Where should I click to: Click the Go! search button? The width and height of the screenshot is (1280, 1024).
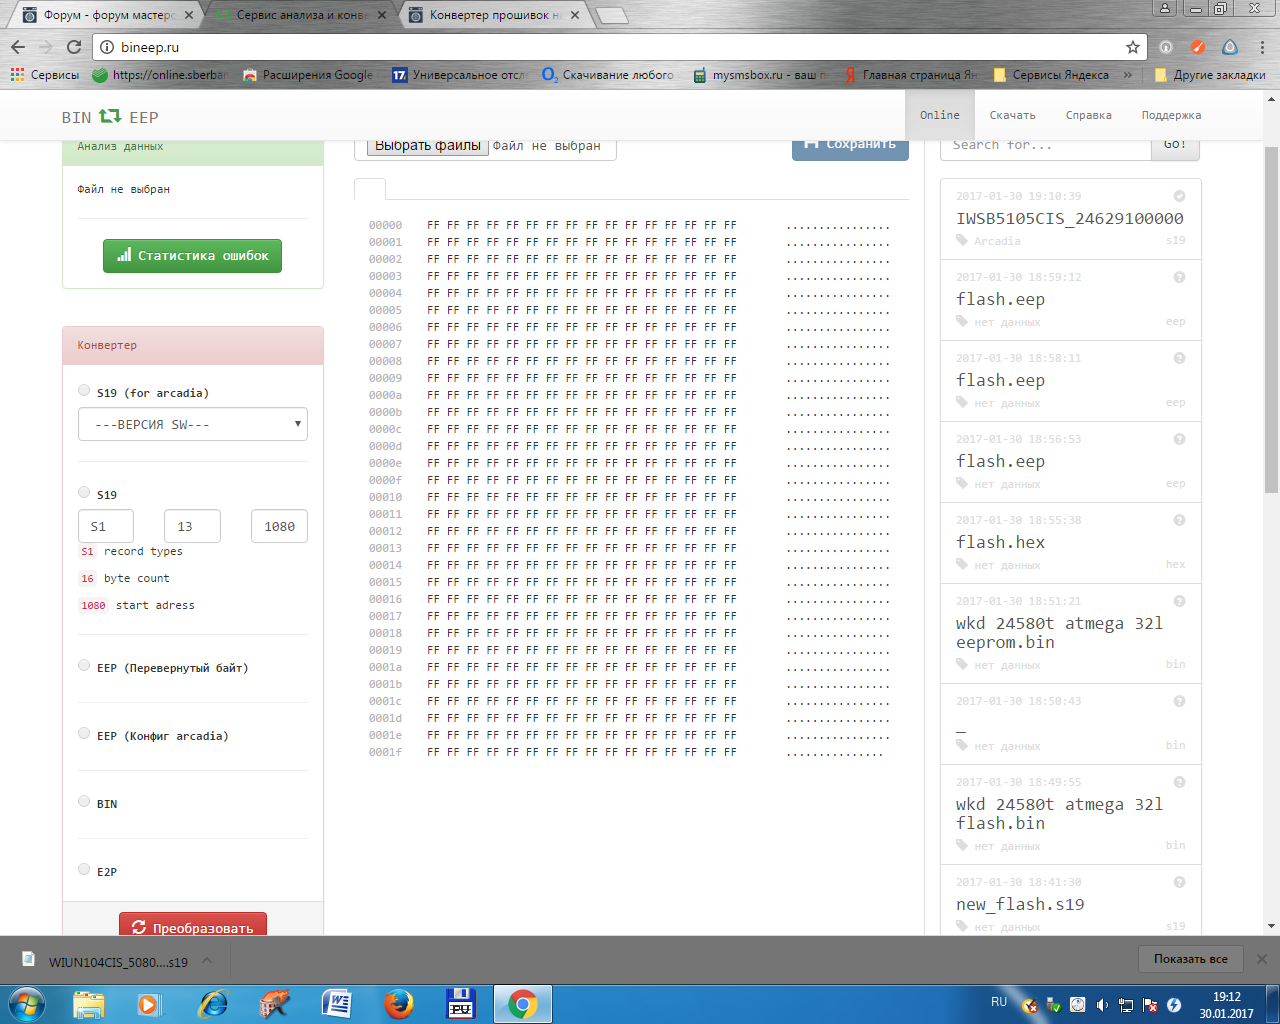pos(1175,146)
